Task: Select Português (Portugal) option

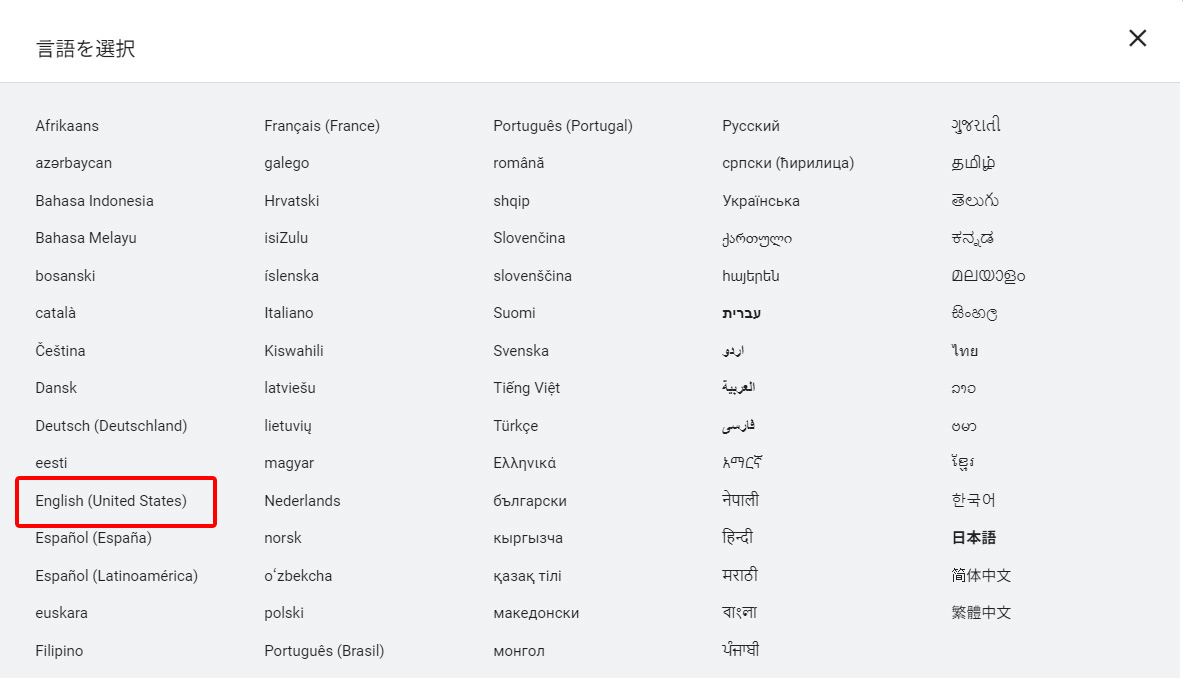Action: pyautogui.click(x=563, y=126)
